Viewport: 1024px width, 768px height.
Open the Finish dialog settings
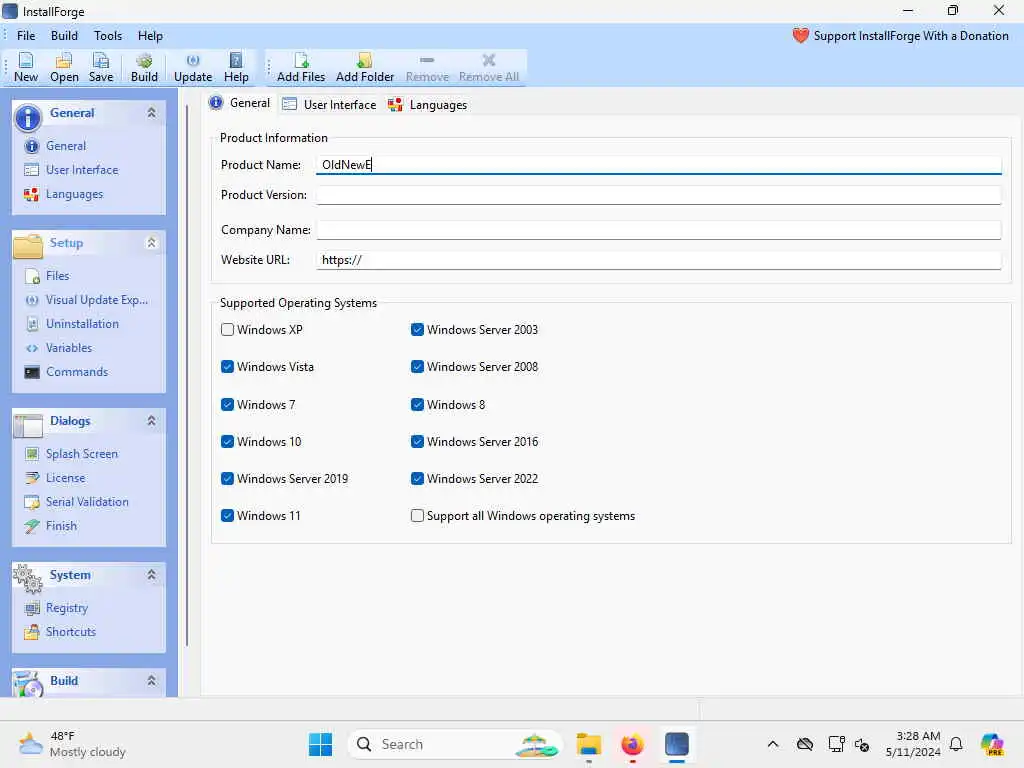(61, 526)
